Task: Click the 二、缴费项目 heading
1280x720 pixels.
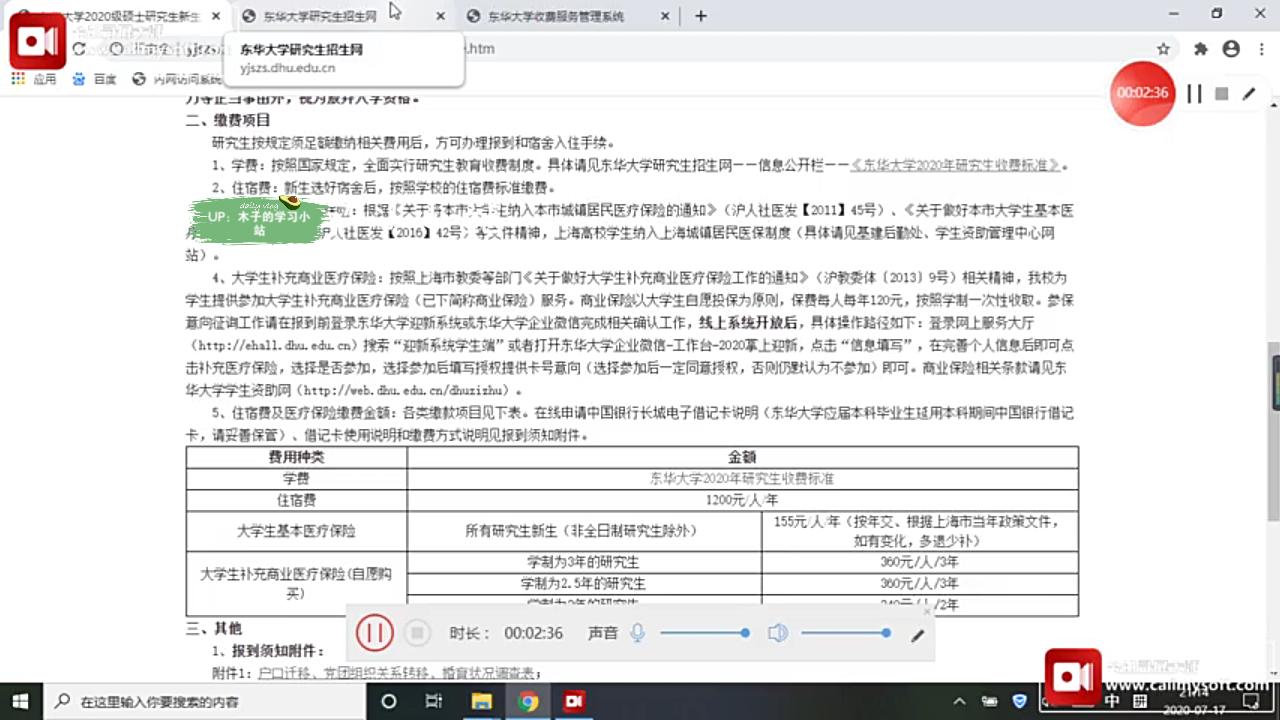Action: [x=228, y=120]
